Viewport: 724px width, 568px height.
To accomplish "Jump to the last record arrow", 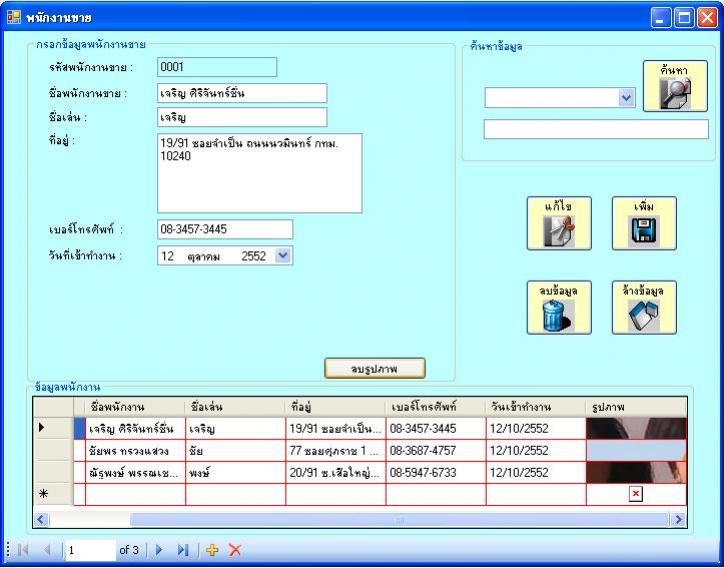I will pos(181,550).
